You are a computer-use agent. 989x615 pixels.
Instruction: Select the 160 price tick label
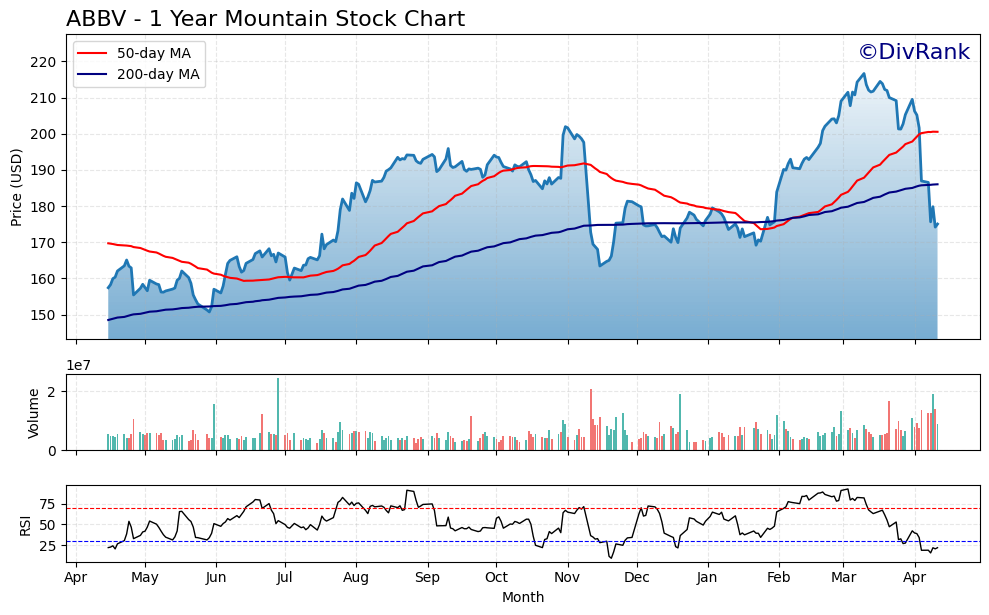44,279
